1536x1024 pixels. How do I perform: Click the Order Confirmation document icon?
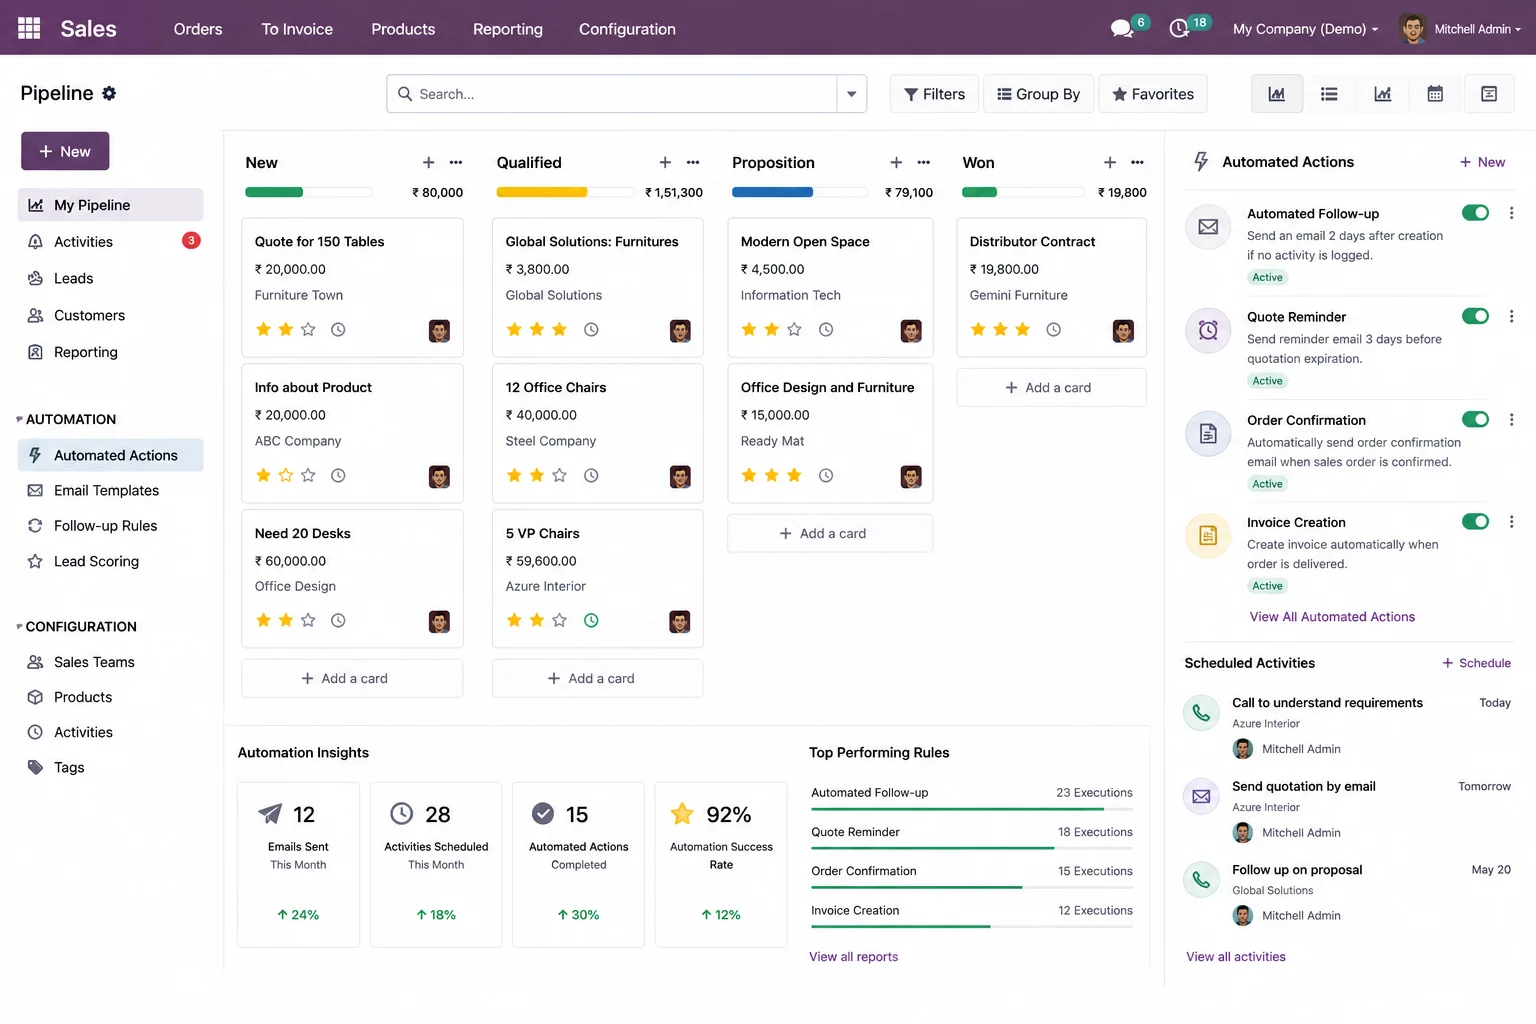[x=1208, y=433]
